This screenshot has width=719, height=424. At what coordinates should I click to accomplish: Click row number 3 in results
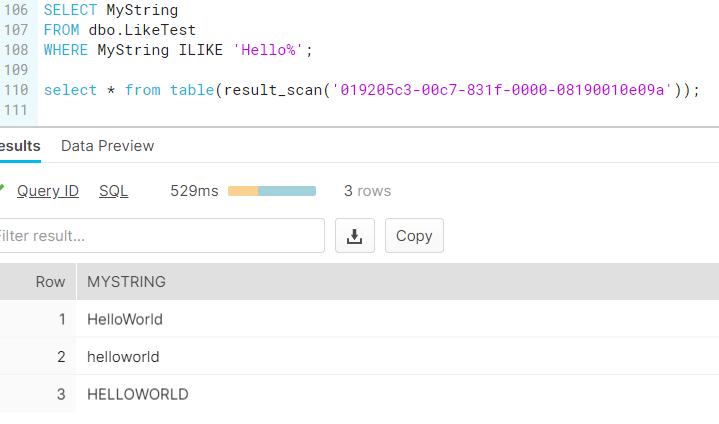click(x=61, y=394)
